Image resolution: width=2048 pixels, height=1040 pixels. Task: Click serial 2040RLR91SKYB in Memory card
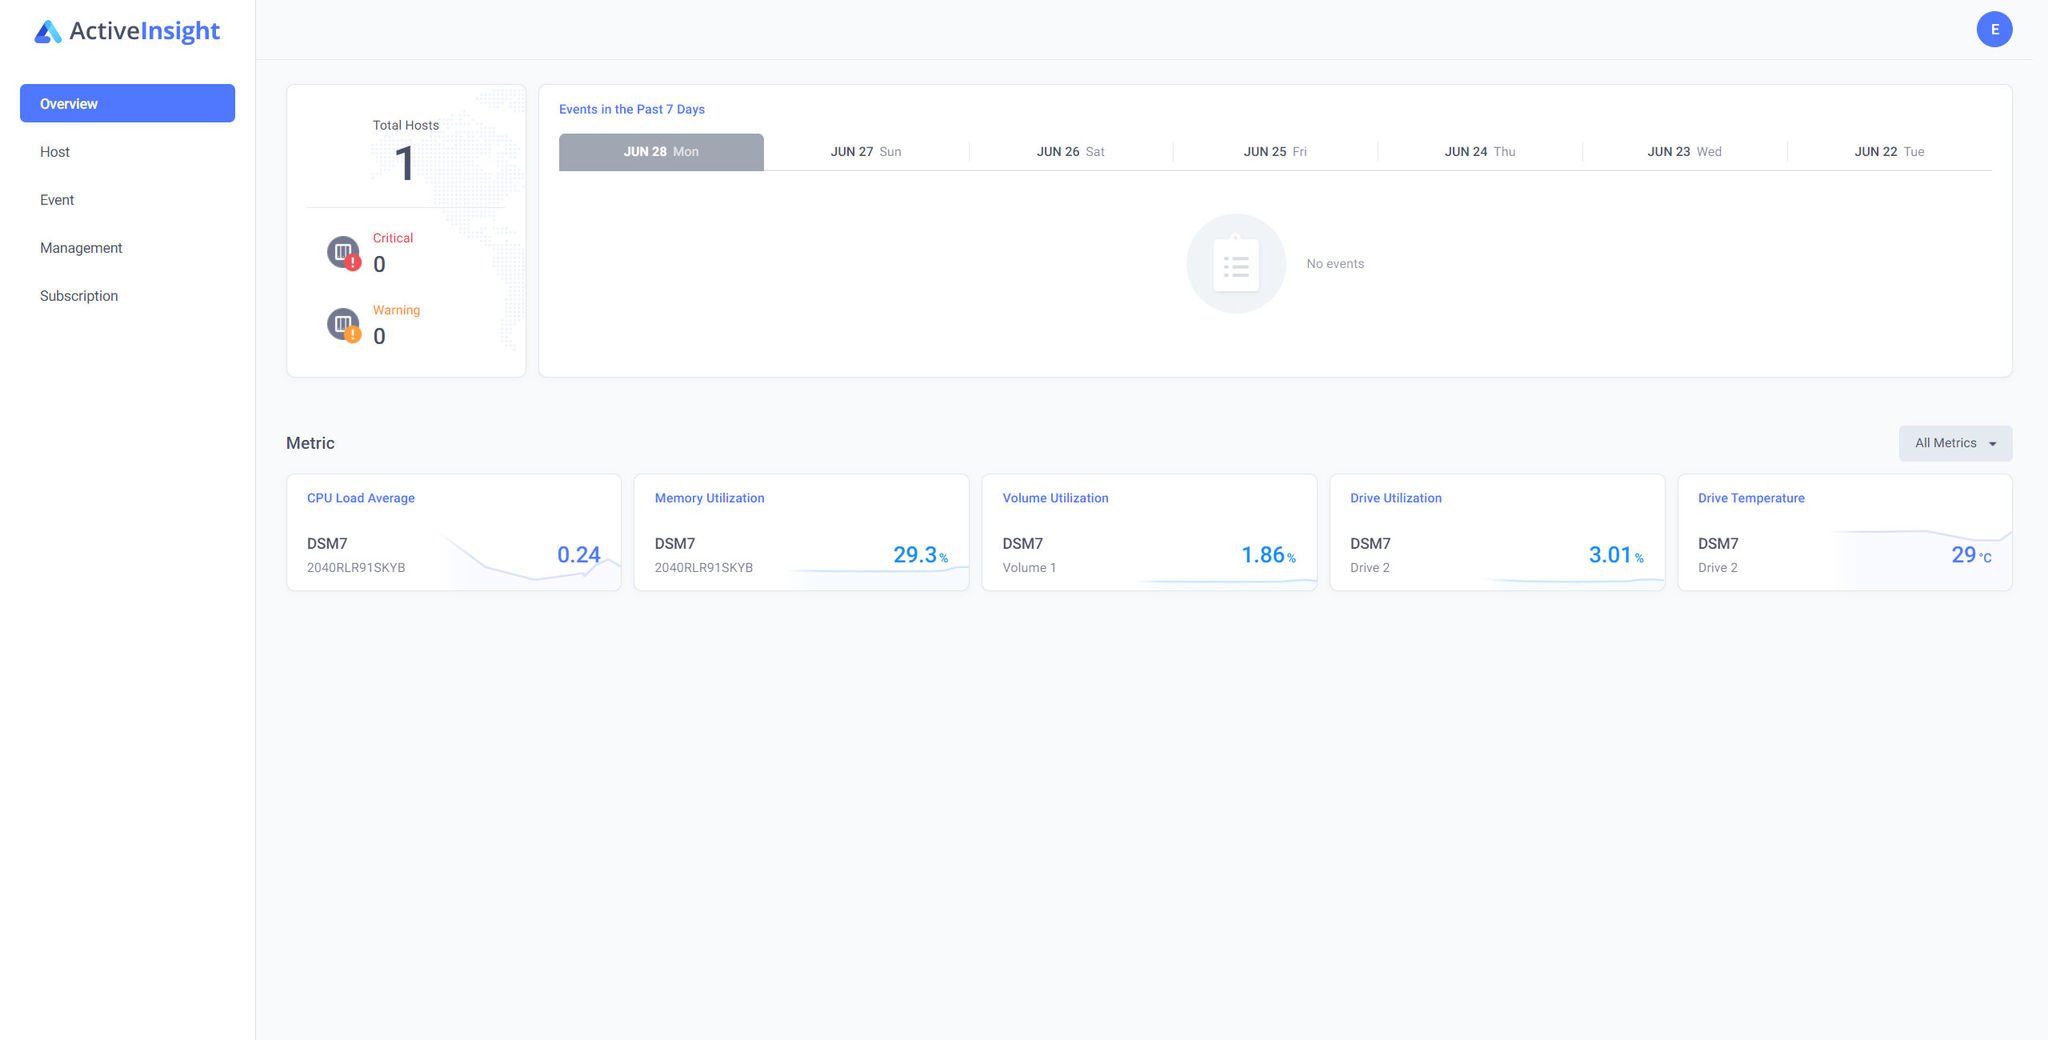(x=704, y=568)
